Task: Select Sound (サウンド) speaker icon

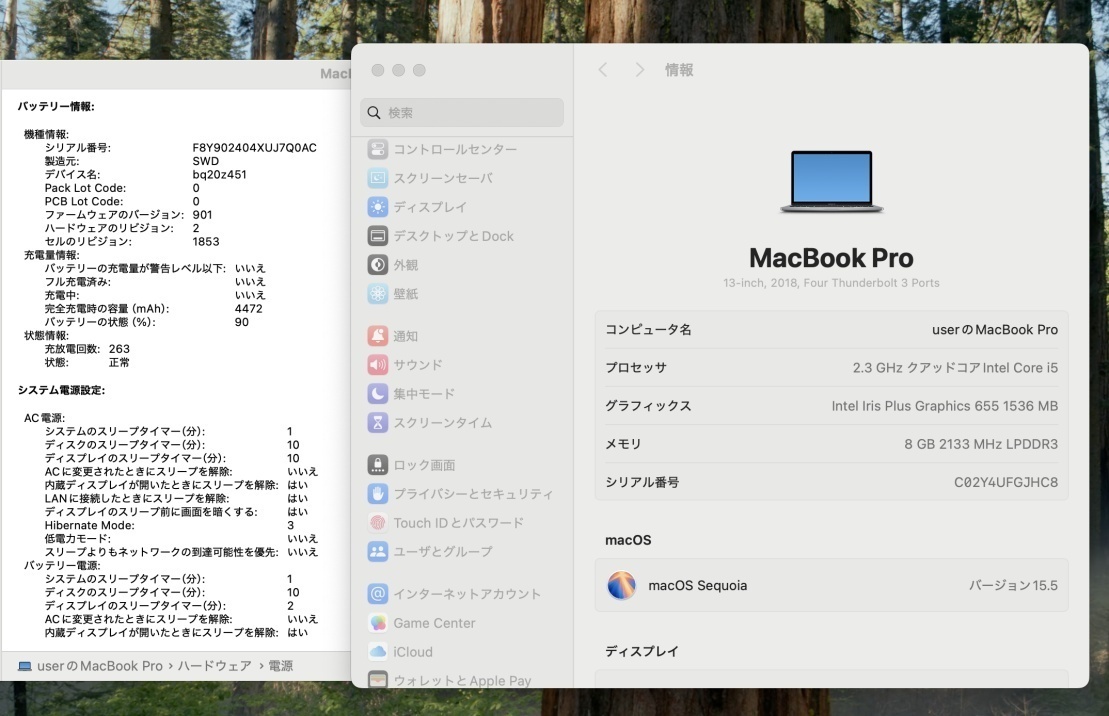Action: click(x=378, y=365)
